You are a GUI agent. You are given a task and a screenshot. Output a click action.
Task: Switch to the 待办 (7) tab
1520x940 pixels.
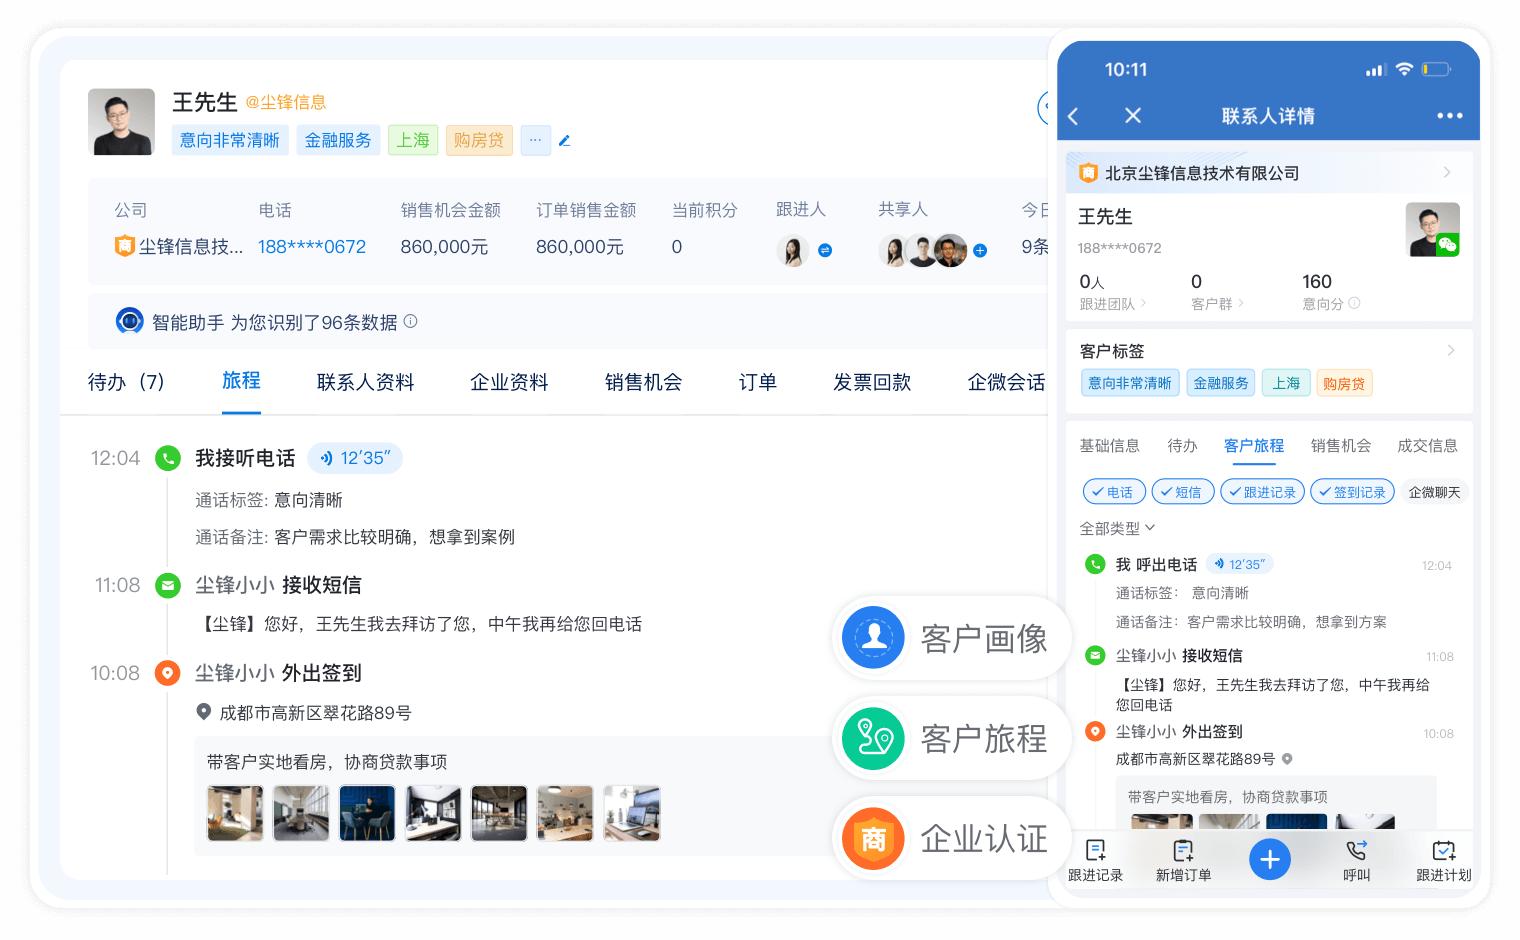coord(126,382)
